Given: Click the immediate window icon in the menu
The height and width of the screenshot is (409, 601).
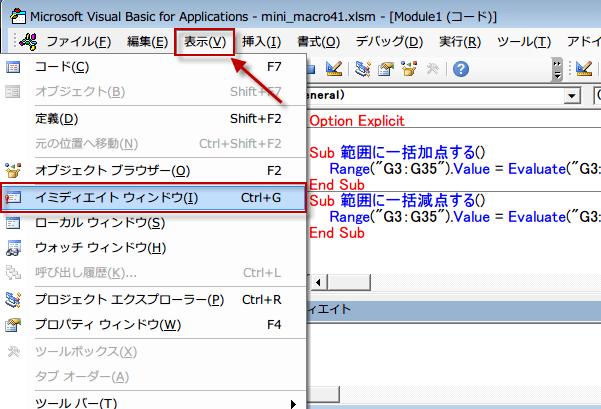Looking at the screenshot, I should (13, 198).
